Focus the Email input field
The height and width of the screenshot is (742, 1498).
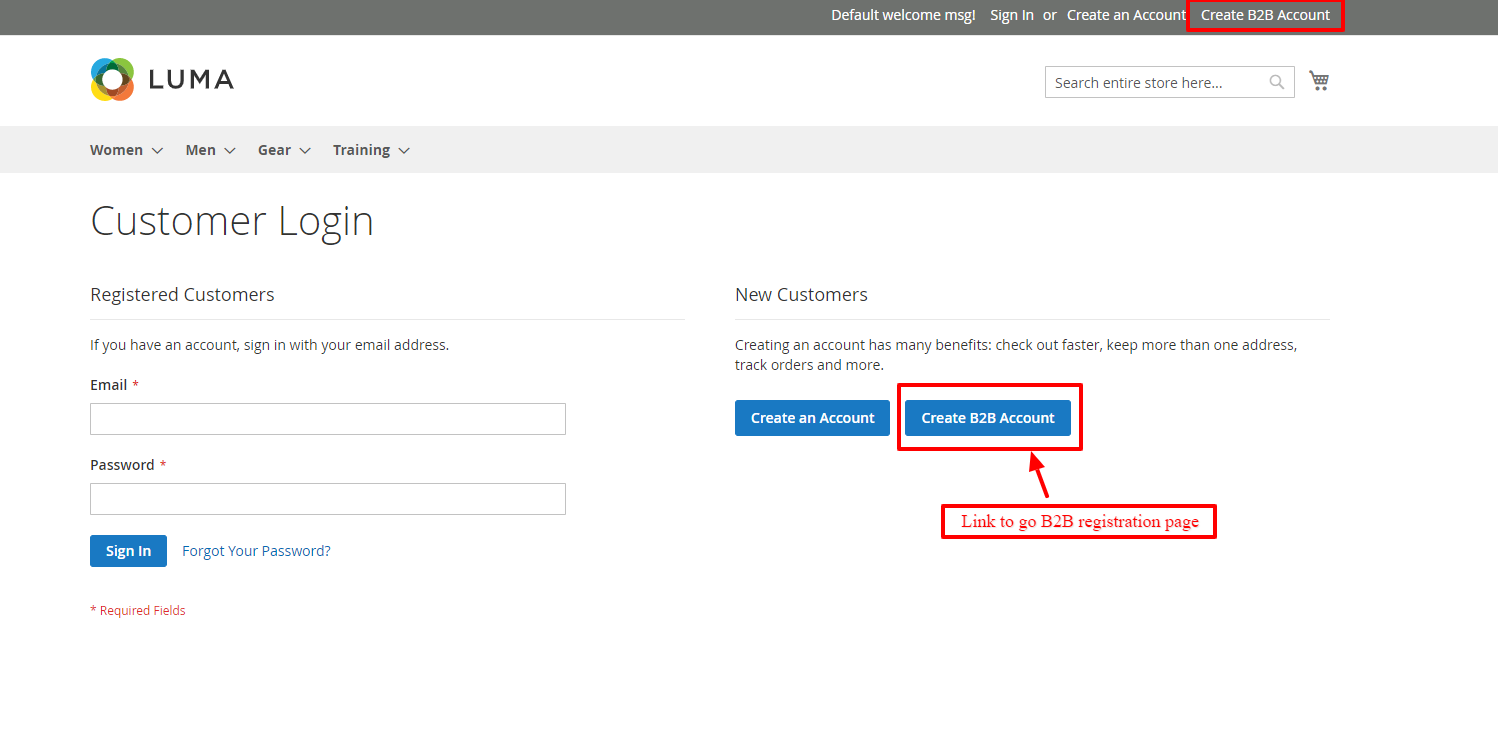[328, 419]
